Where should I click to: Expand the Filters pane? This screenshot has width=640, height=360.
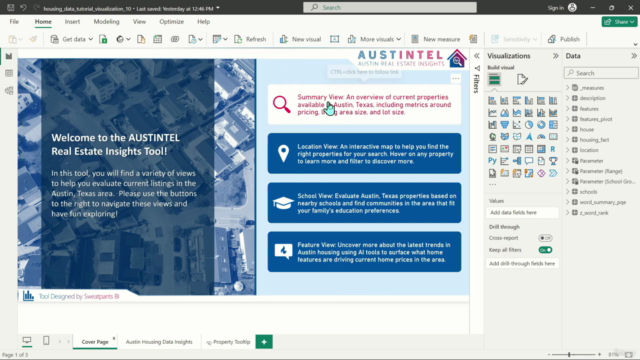click(x=476, y=56)
